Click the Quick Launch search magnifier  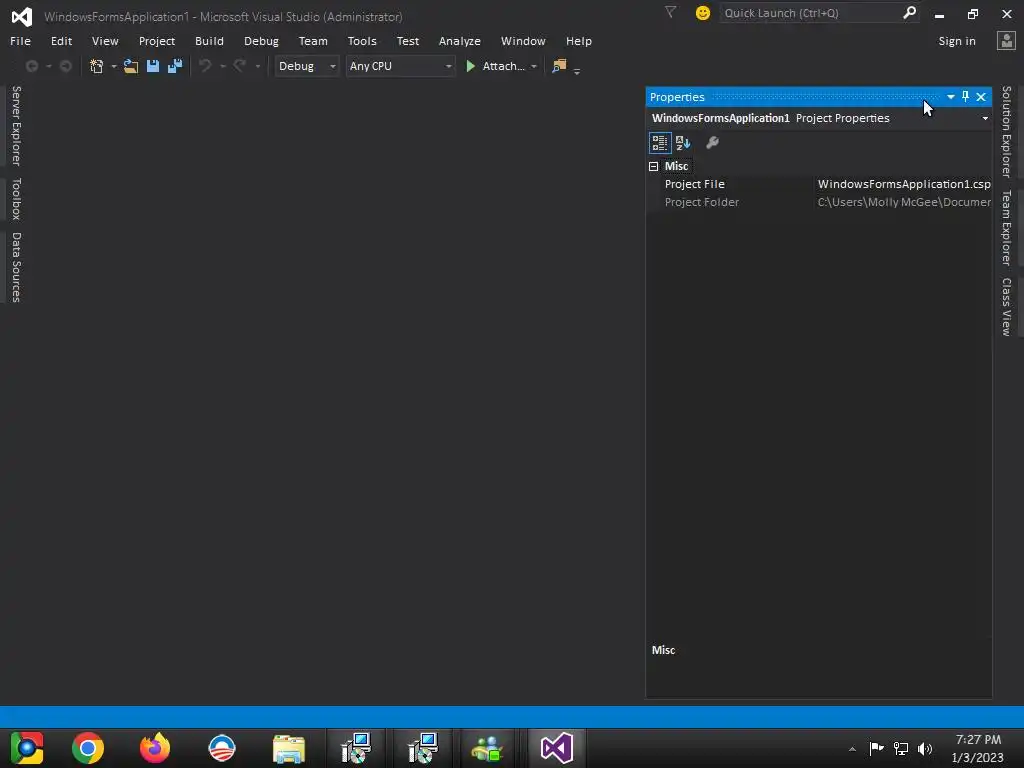coord(909,13)
